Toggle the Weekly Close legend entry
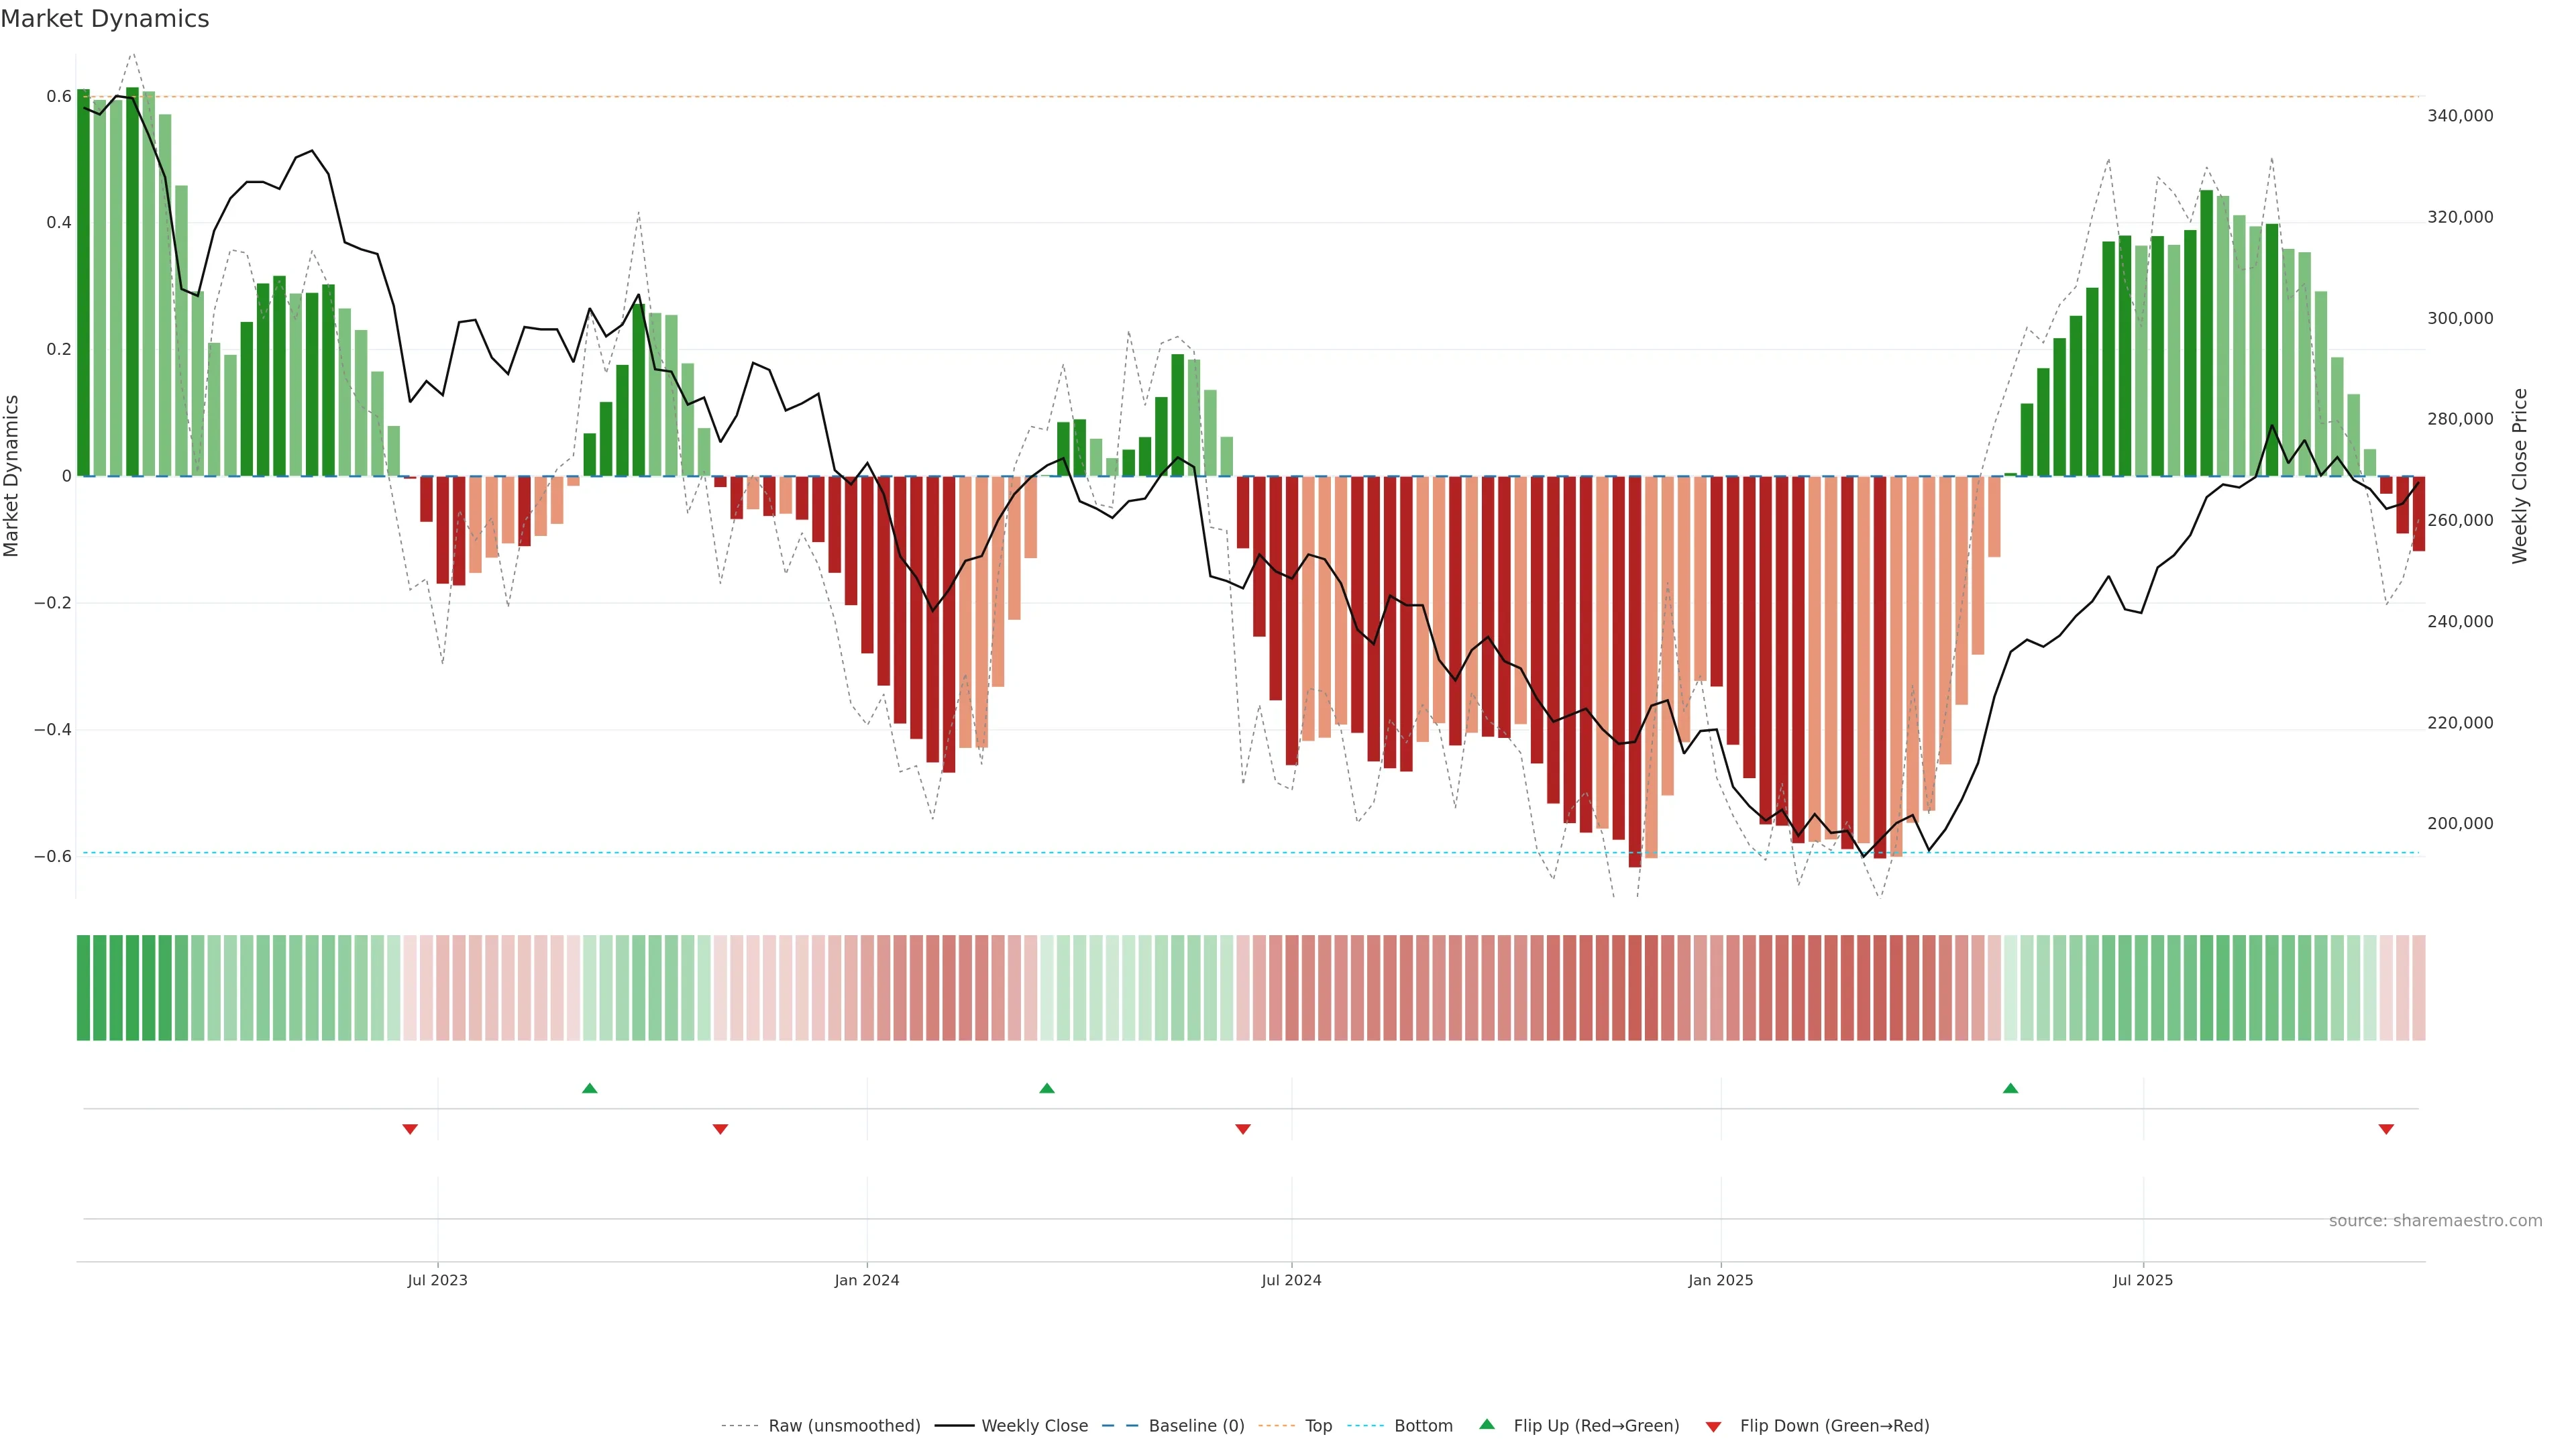Image resolution: width=2576 pixels, height=1449 pixels. click(1034, 1426)
